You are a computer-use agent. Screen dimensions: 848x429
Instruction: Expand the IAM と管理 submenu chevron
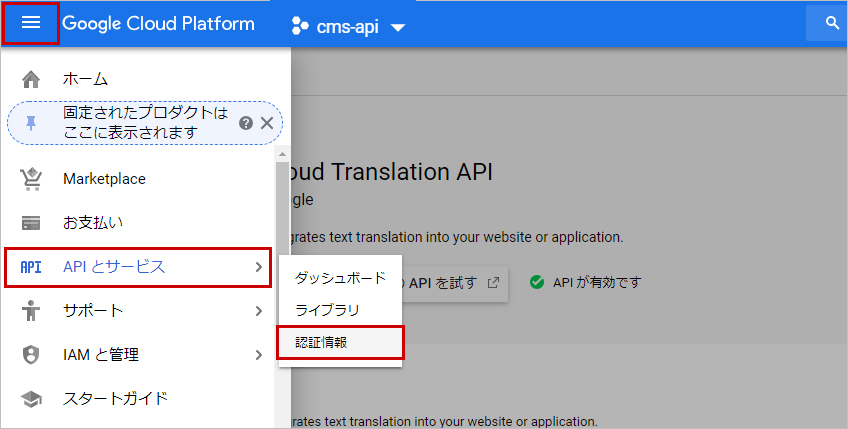[259, 355]
